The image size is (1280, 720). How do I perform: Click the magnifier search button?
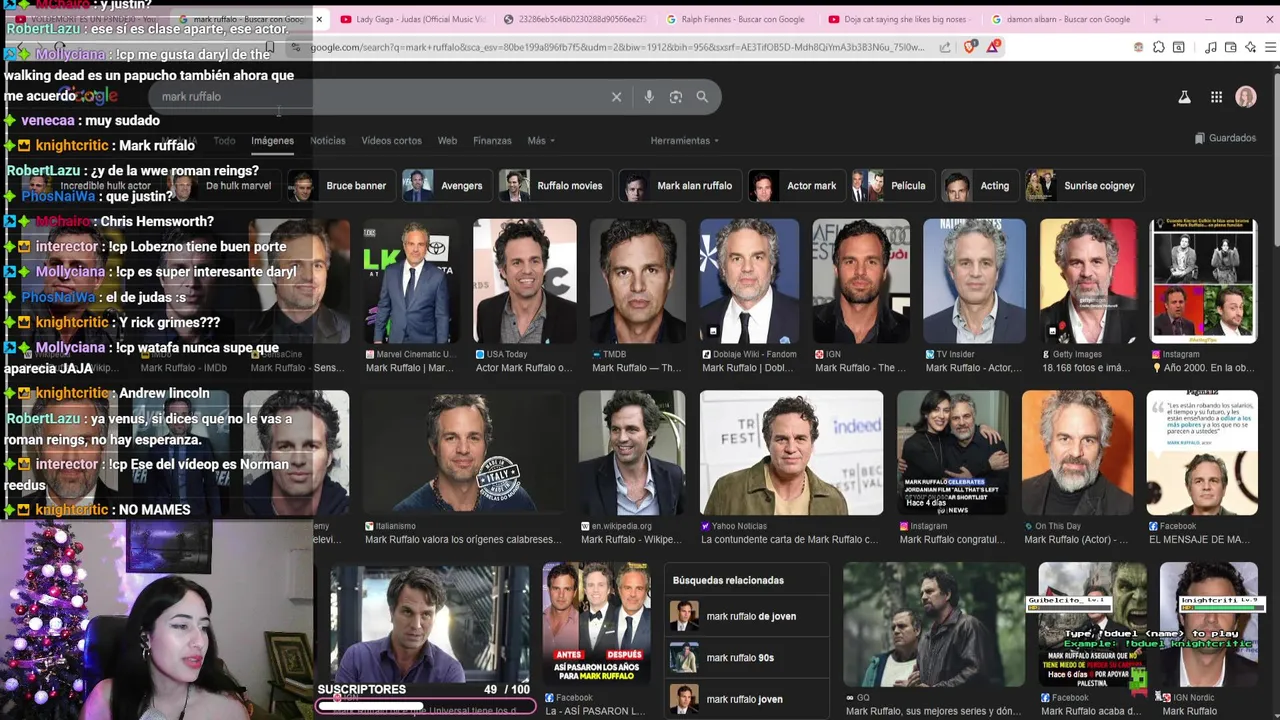pyautogui.click(x=702, y=97)
